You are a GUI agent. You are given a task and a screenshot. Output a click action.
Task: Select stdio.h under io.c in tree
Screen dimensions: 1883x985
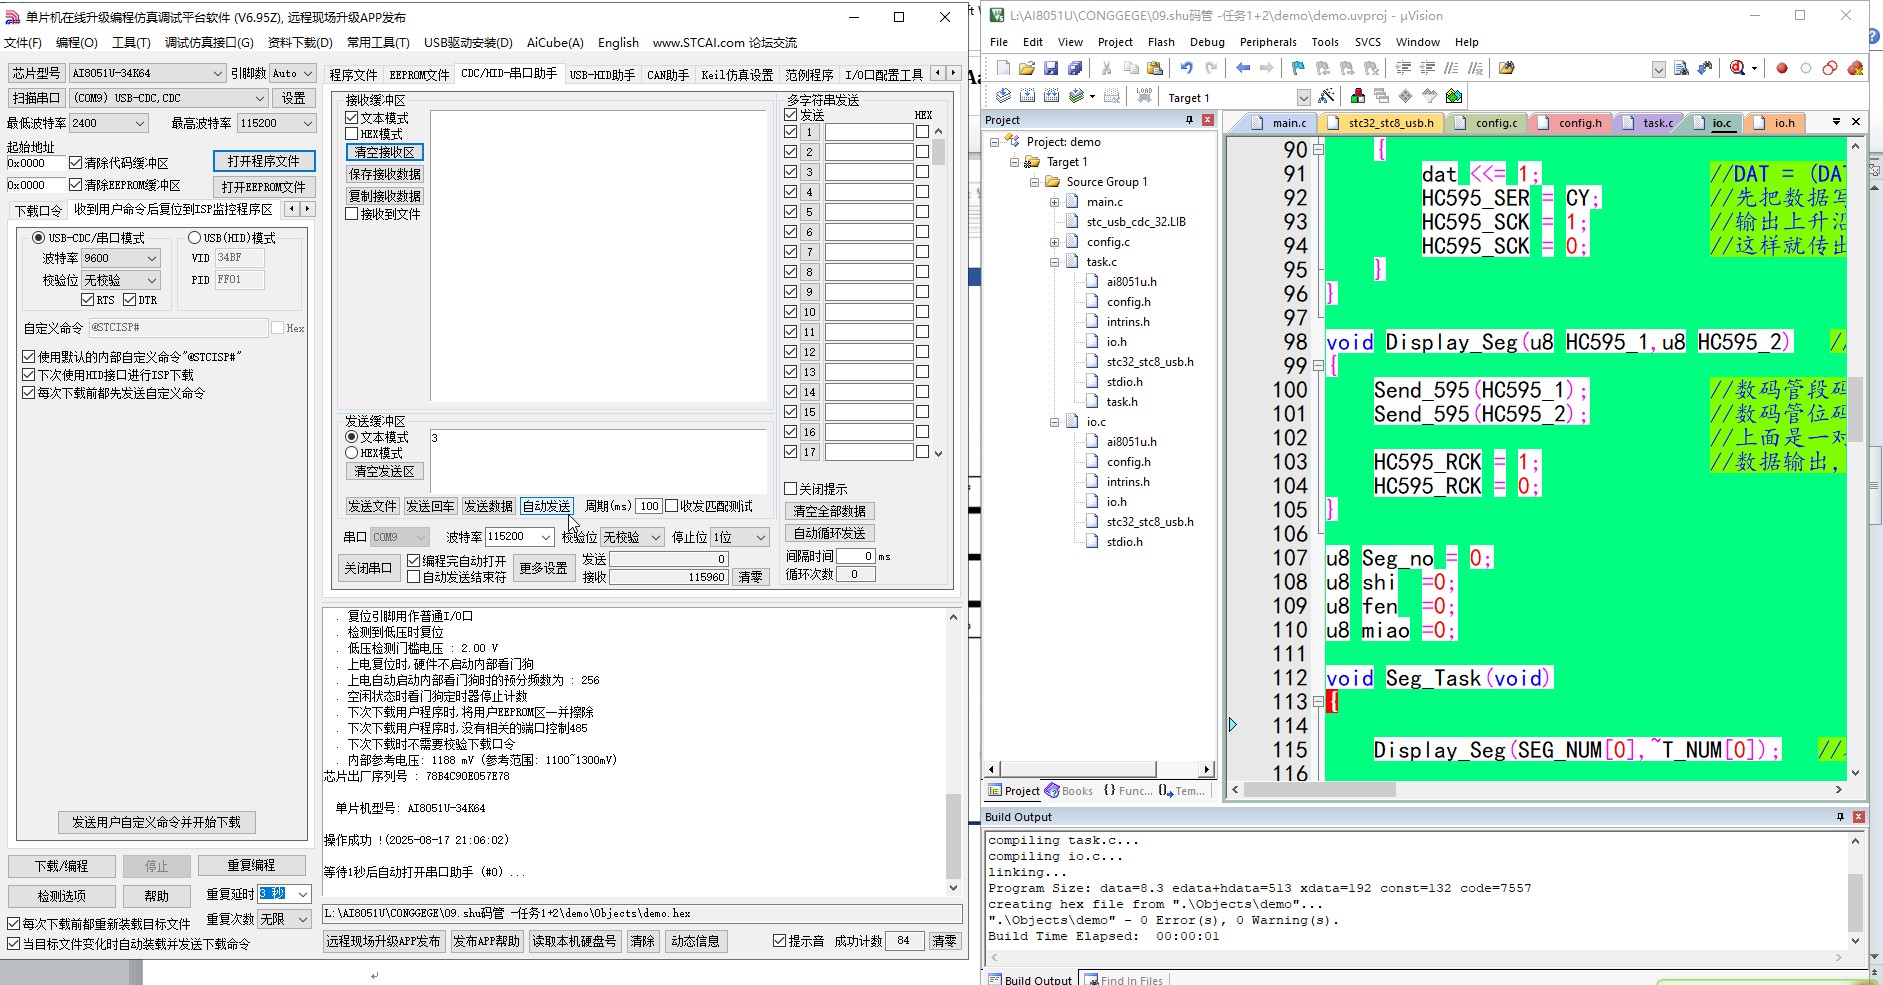pos(1124,542)
